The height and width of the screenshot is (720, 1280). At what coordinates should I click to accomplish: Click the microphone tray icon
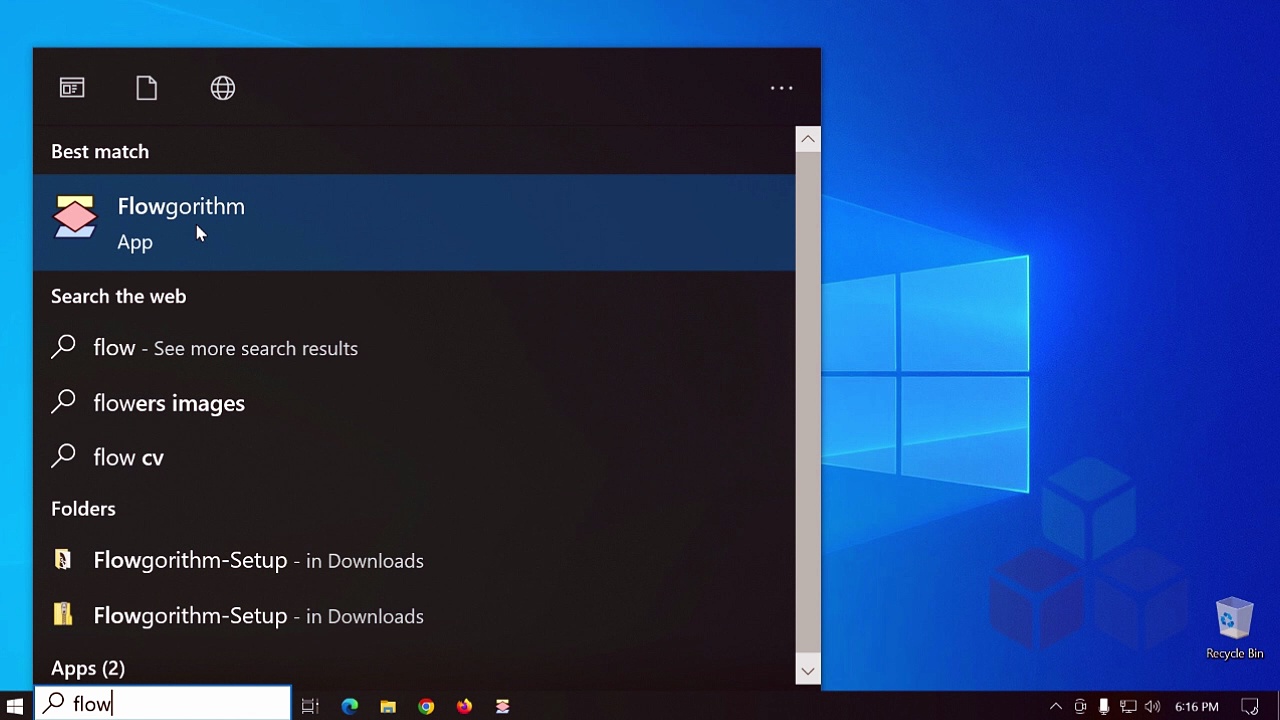point(1104,707)
